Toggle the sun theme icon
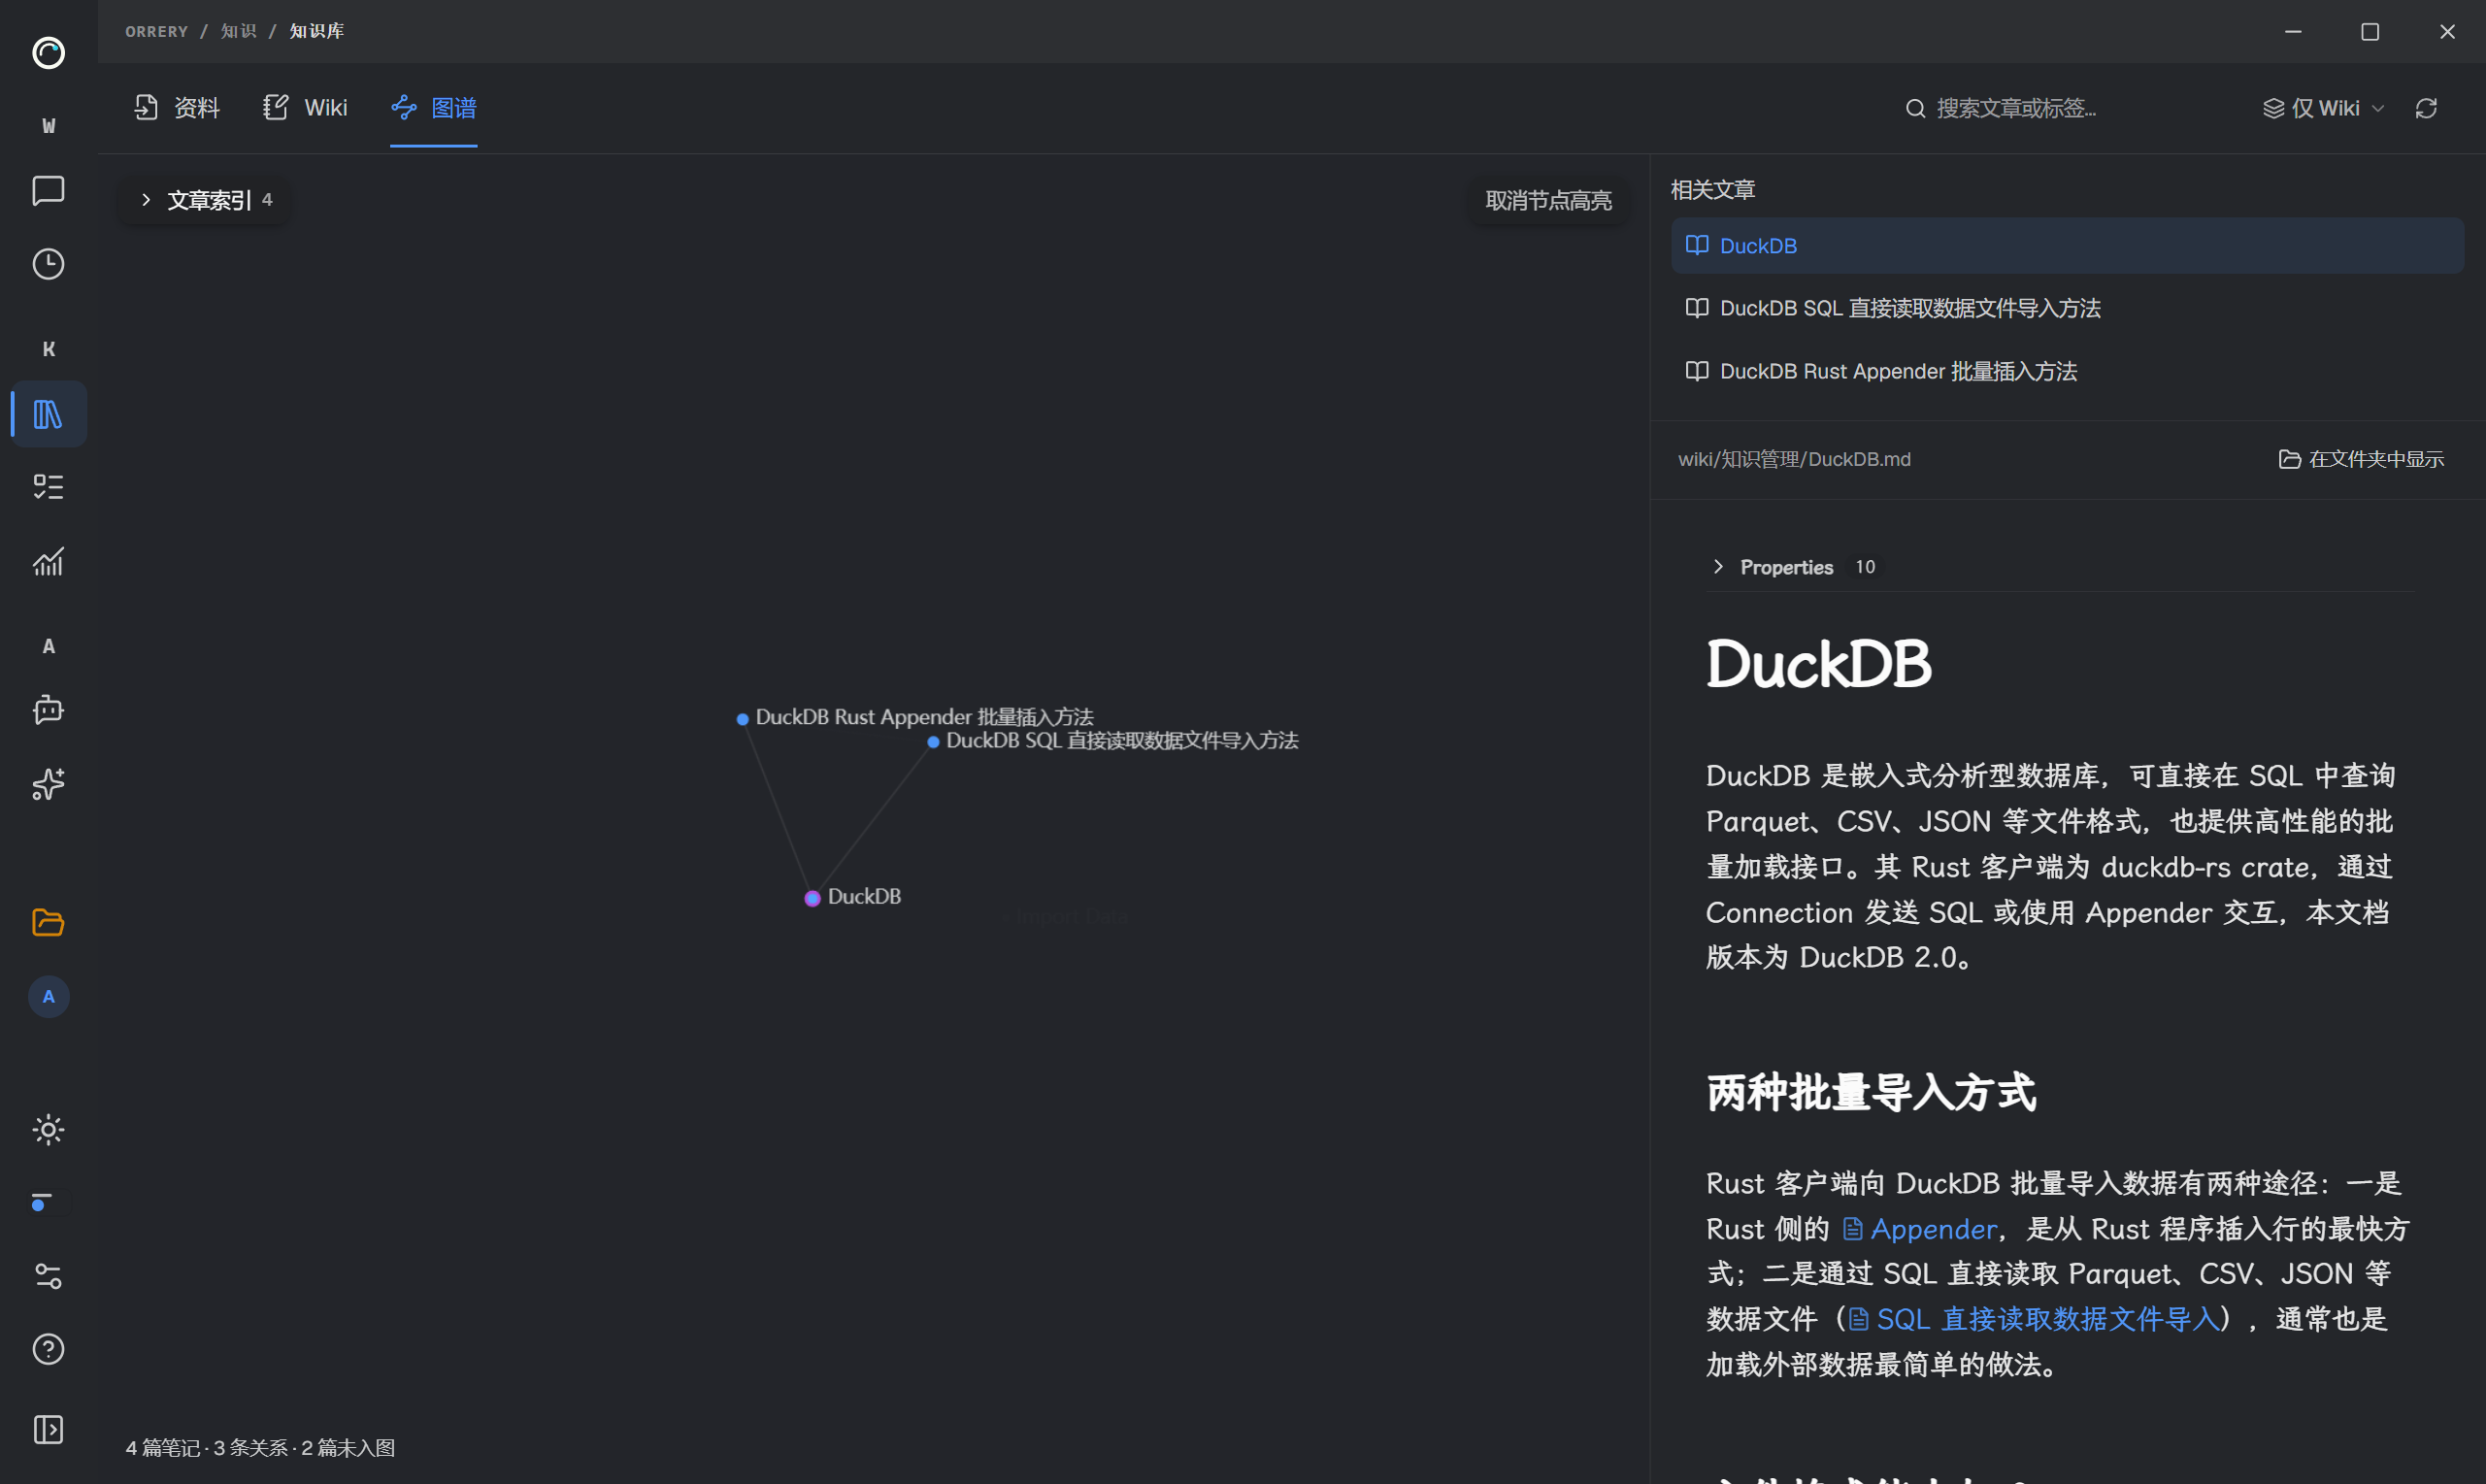Screen dimensions: 2486x1484 pos(48,1130)
